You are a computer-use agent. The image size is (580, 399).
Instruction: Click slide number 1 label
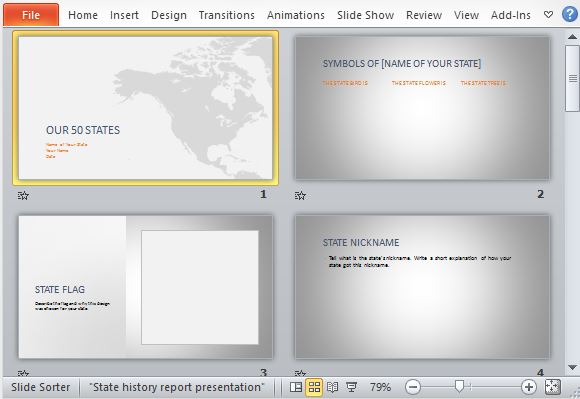point(263,194)
